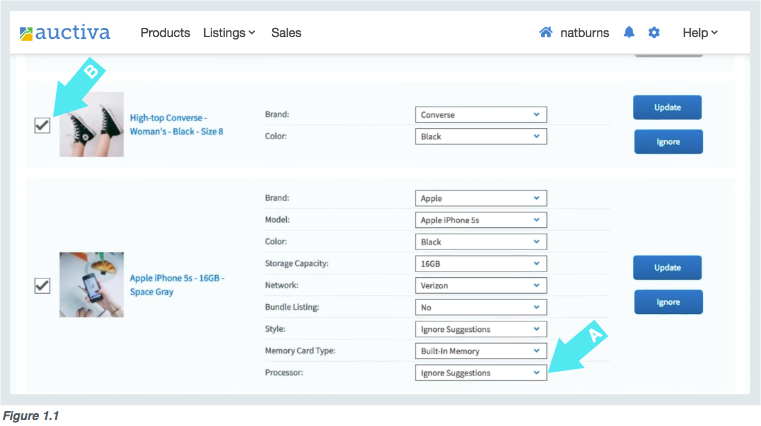Screen dimensions: 761x426
Task: Open the Brand dropdown showing Apple
Action: (480, 198)
